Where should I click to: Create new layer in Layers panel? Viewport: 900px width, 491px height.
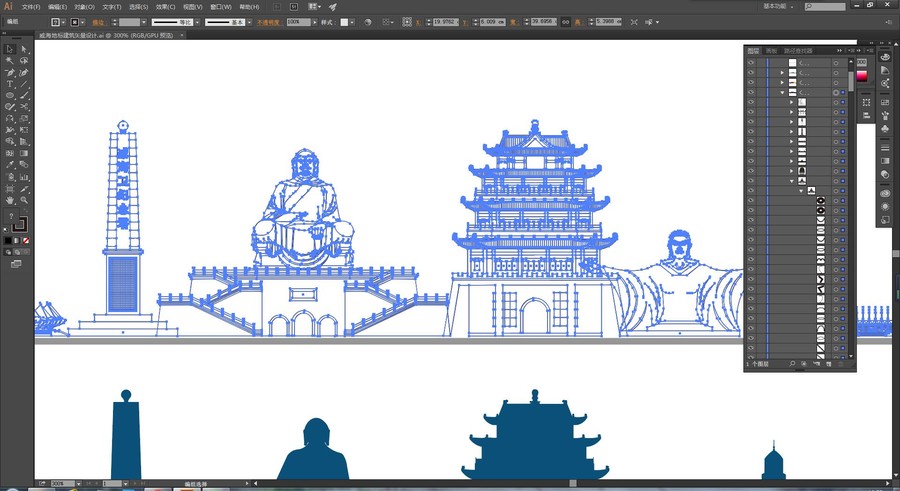click(x=828, y=364)
